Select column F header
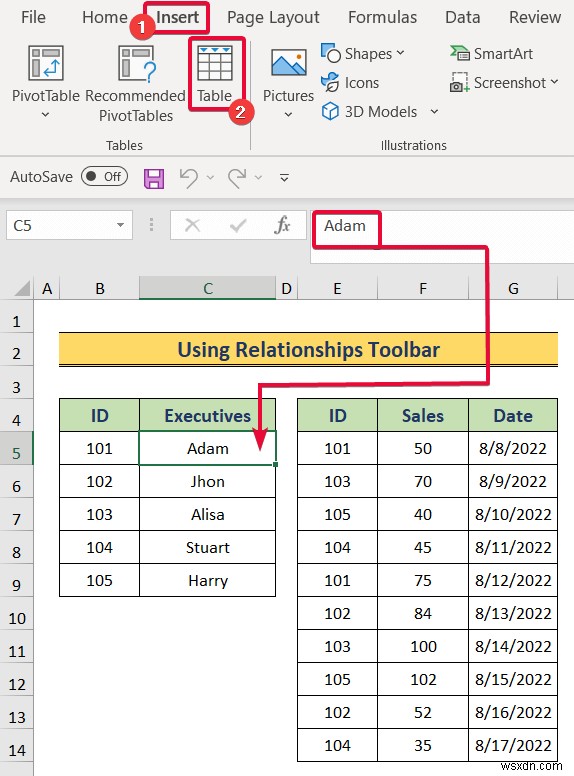 coord(423,289)
